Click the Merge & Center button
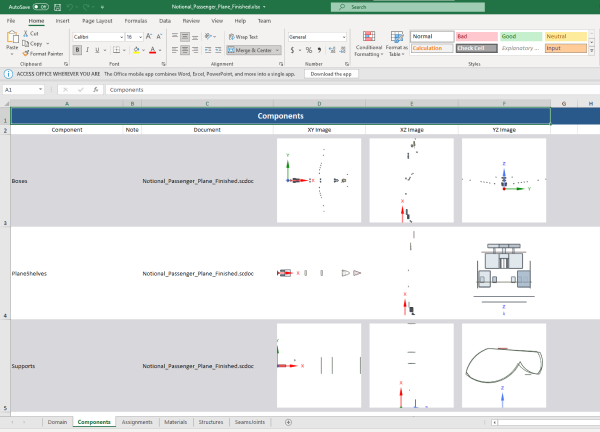 click(x=250, y=50)
